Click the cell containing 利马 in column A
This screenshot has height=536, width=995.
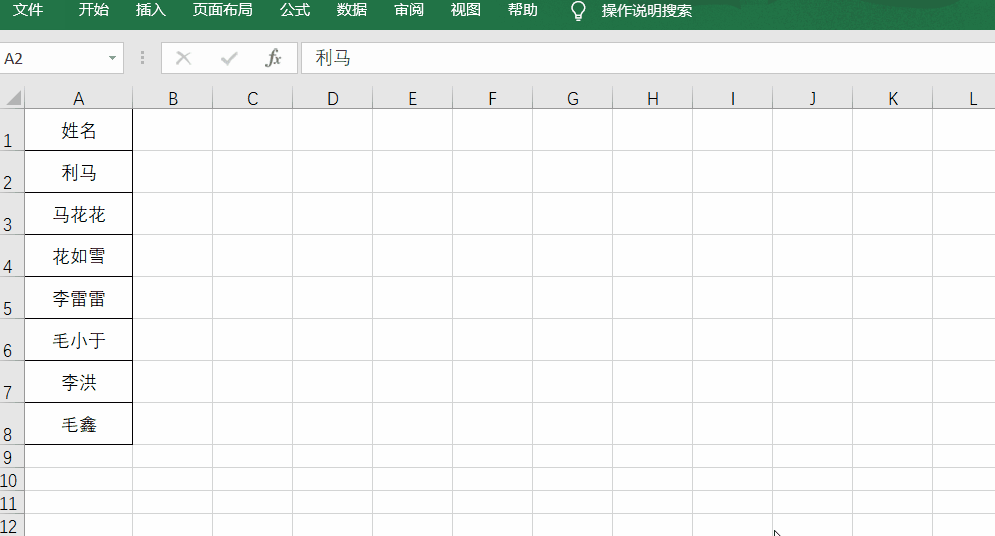pyautogui.click(x=79, y=172)
